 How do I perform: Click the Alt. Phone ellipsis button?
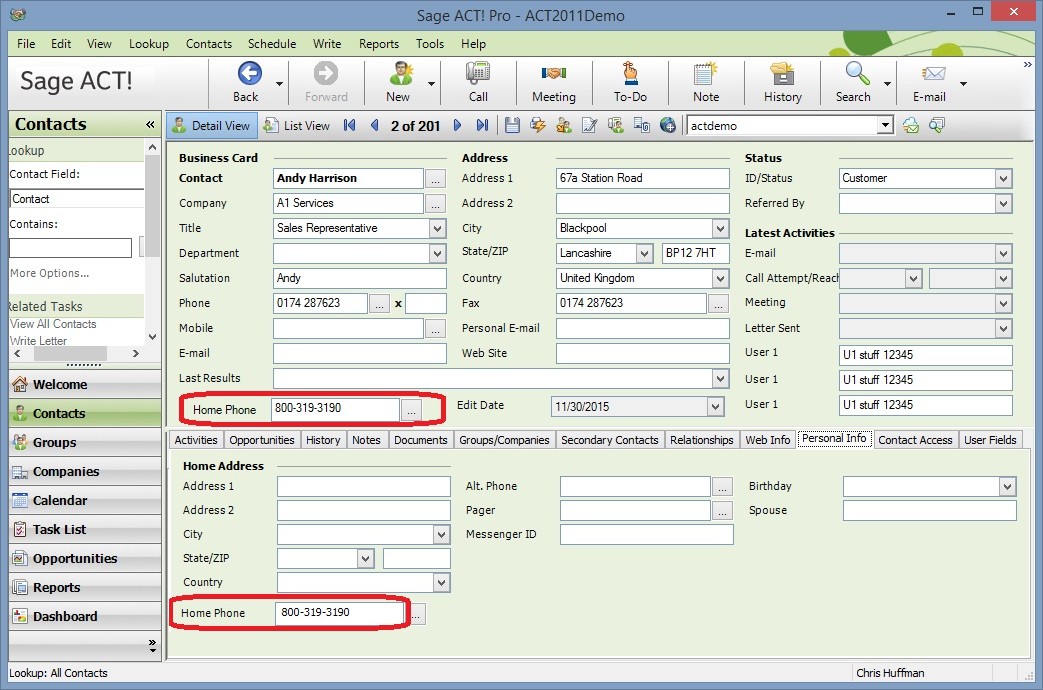[722, 488]
